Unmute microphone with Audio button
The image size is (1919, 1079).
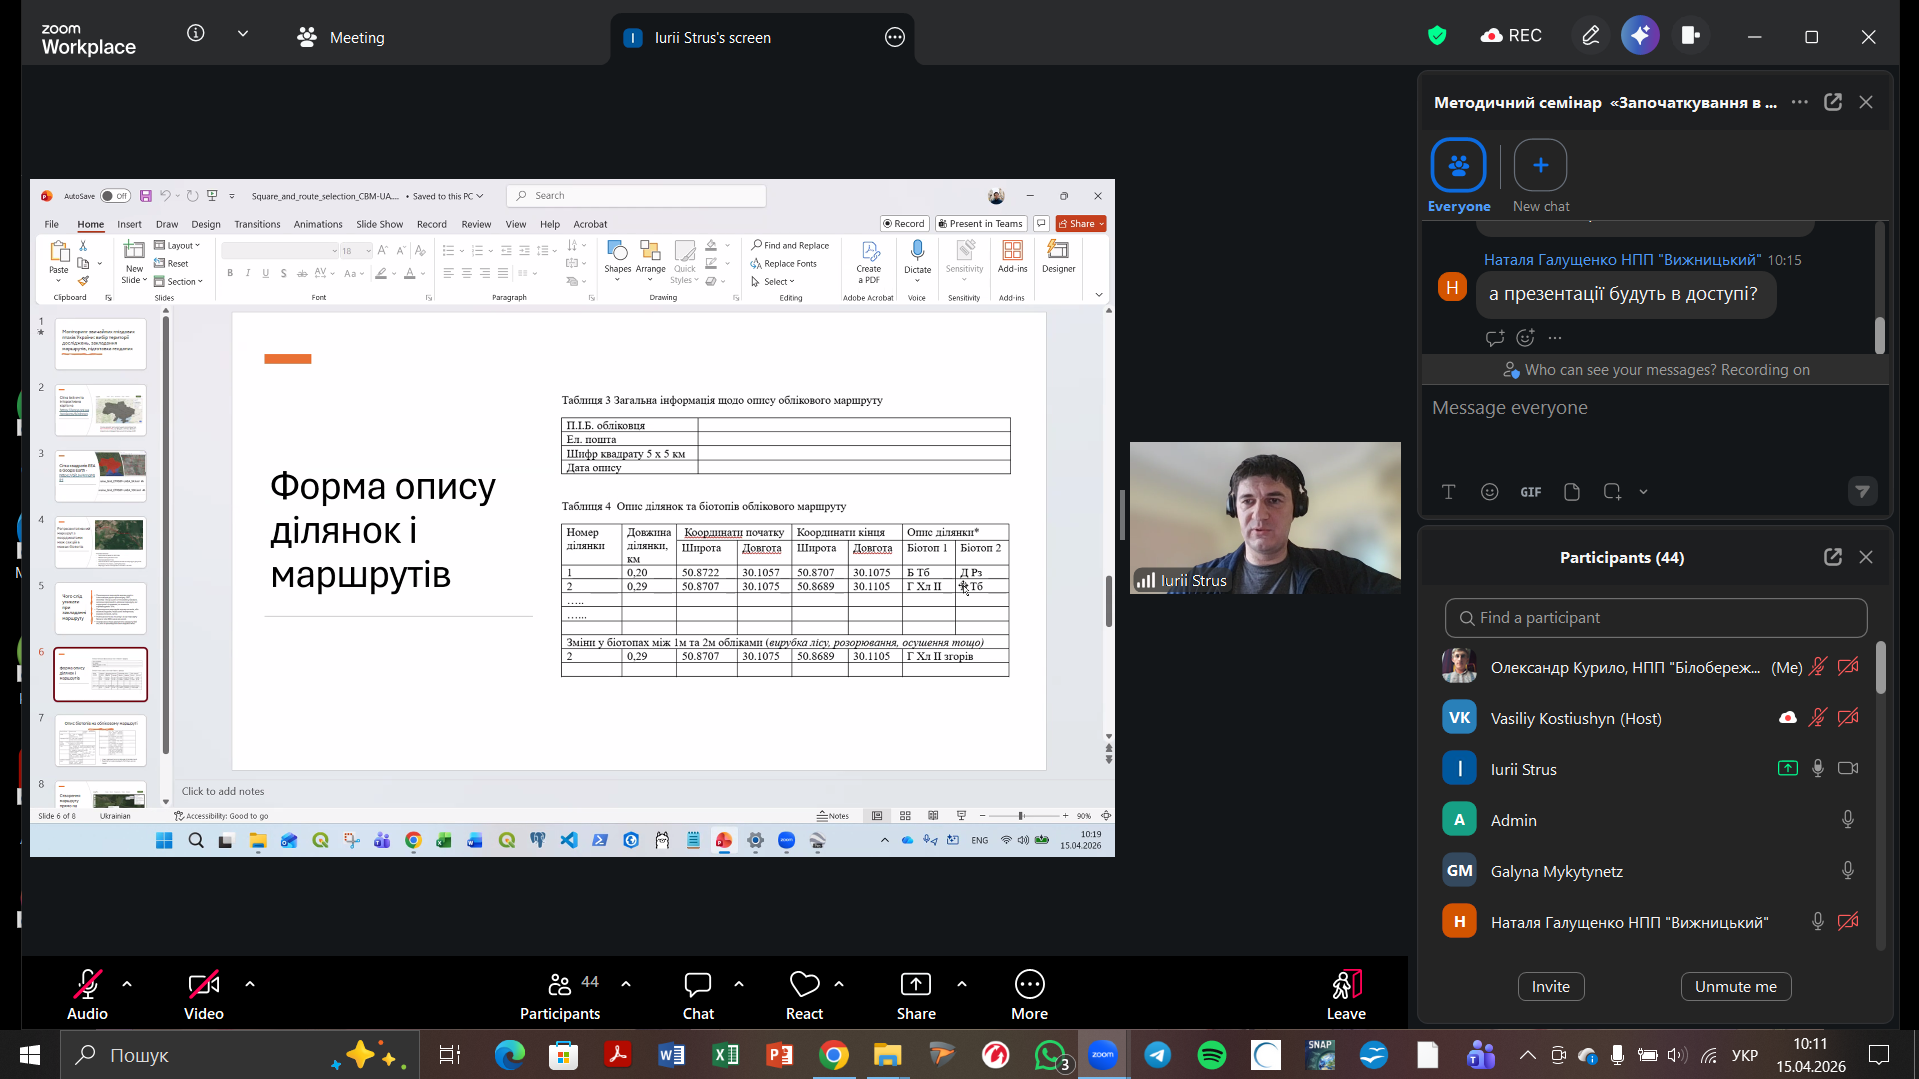[87, 985]
